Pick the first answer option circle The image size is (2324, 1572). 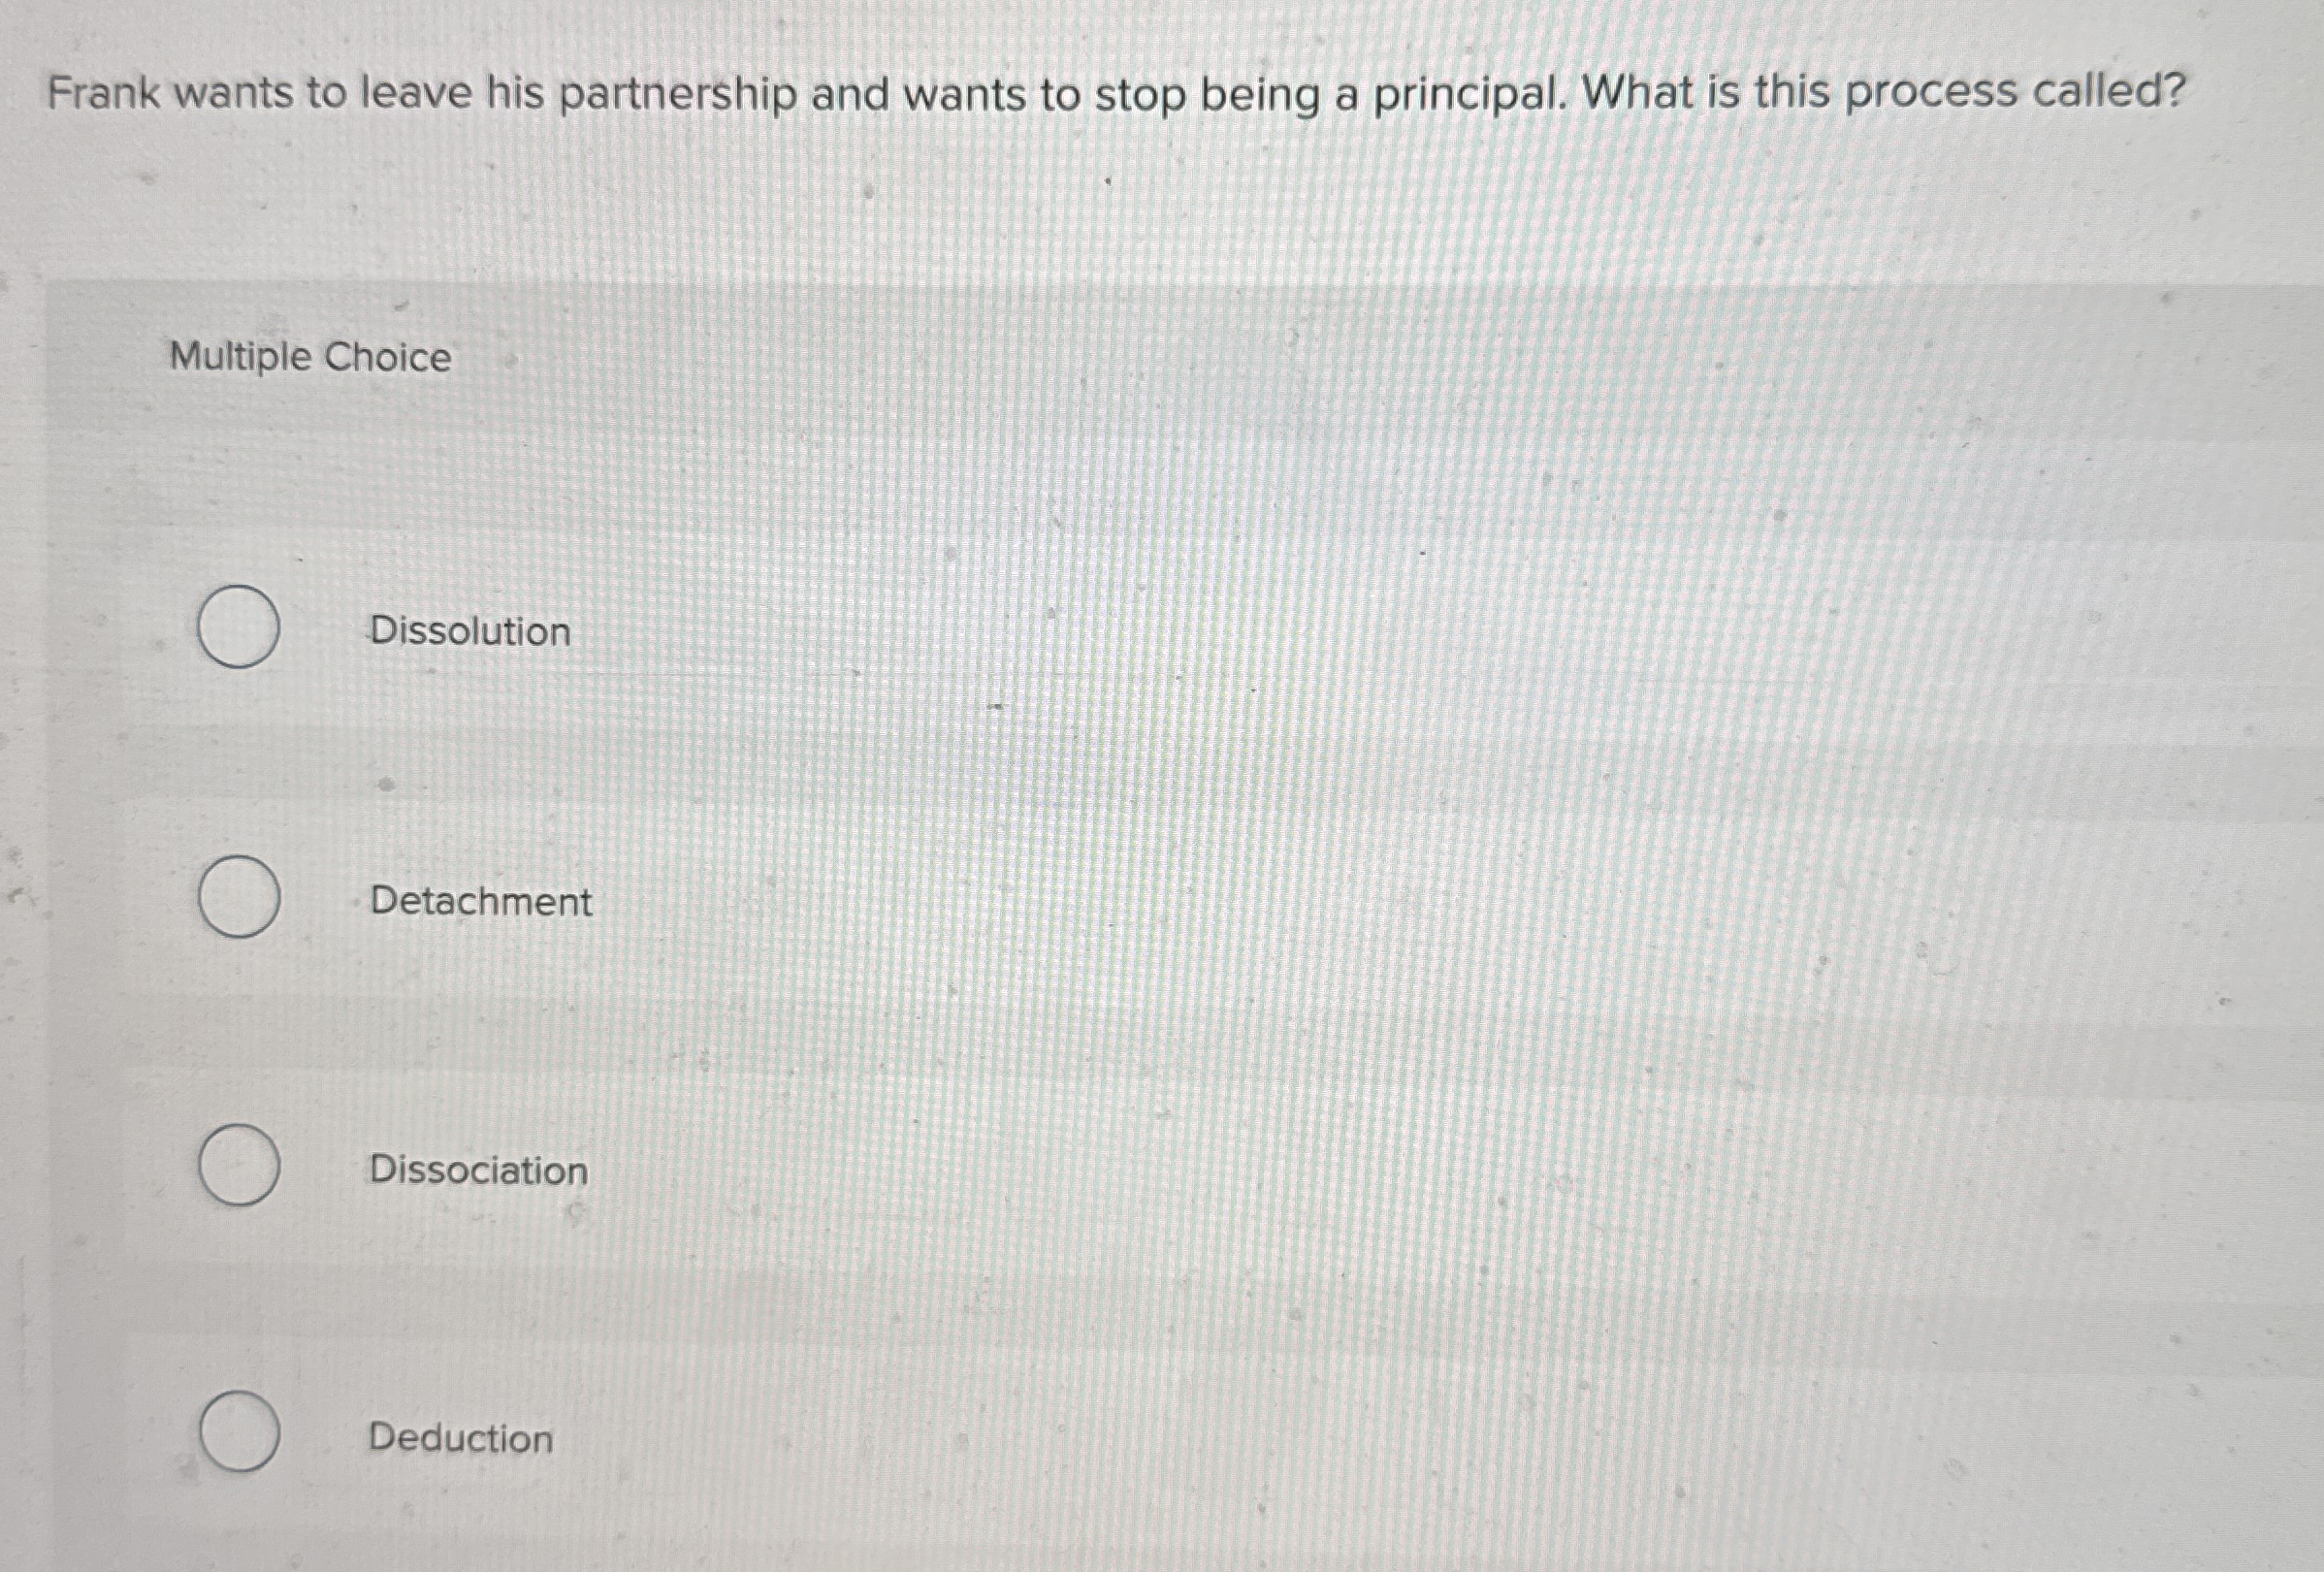238,627
